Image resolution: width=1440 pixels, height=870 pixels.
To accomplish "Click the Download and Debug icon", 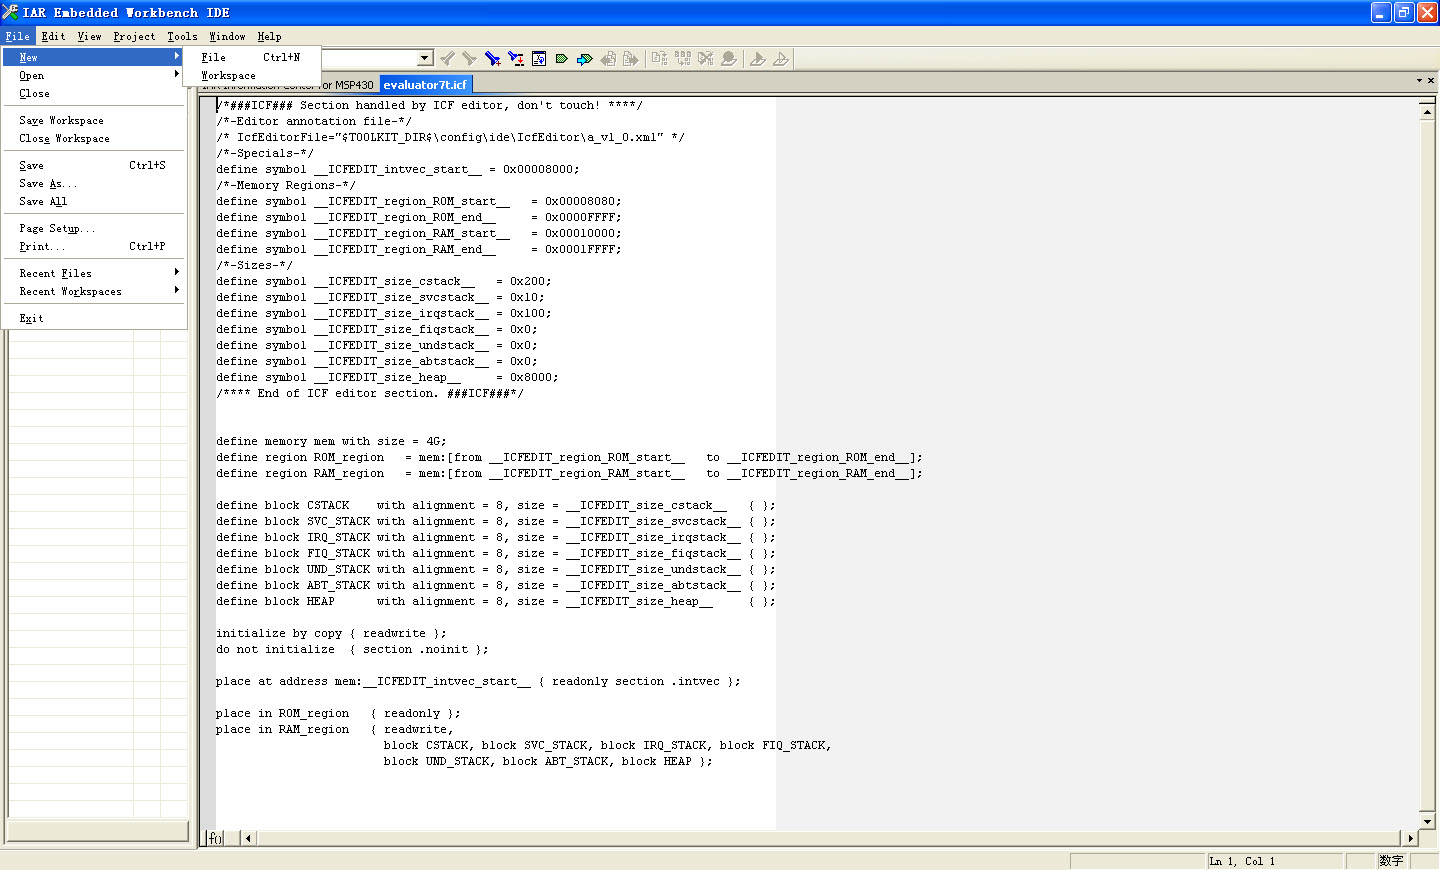I will 758,59.
